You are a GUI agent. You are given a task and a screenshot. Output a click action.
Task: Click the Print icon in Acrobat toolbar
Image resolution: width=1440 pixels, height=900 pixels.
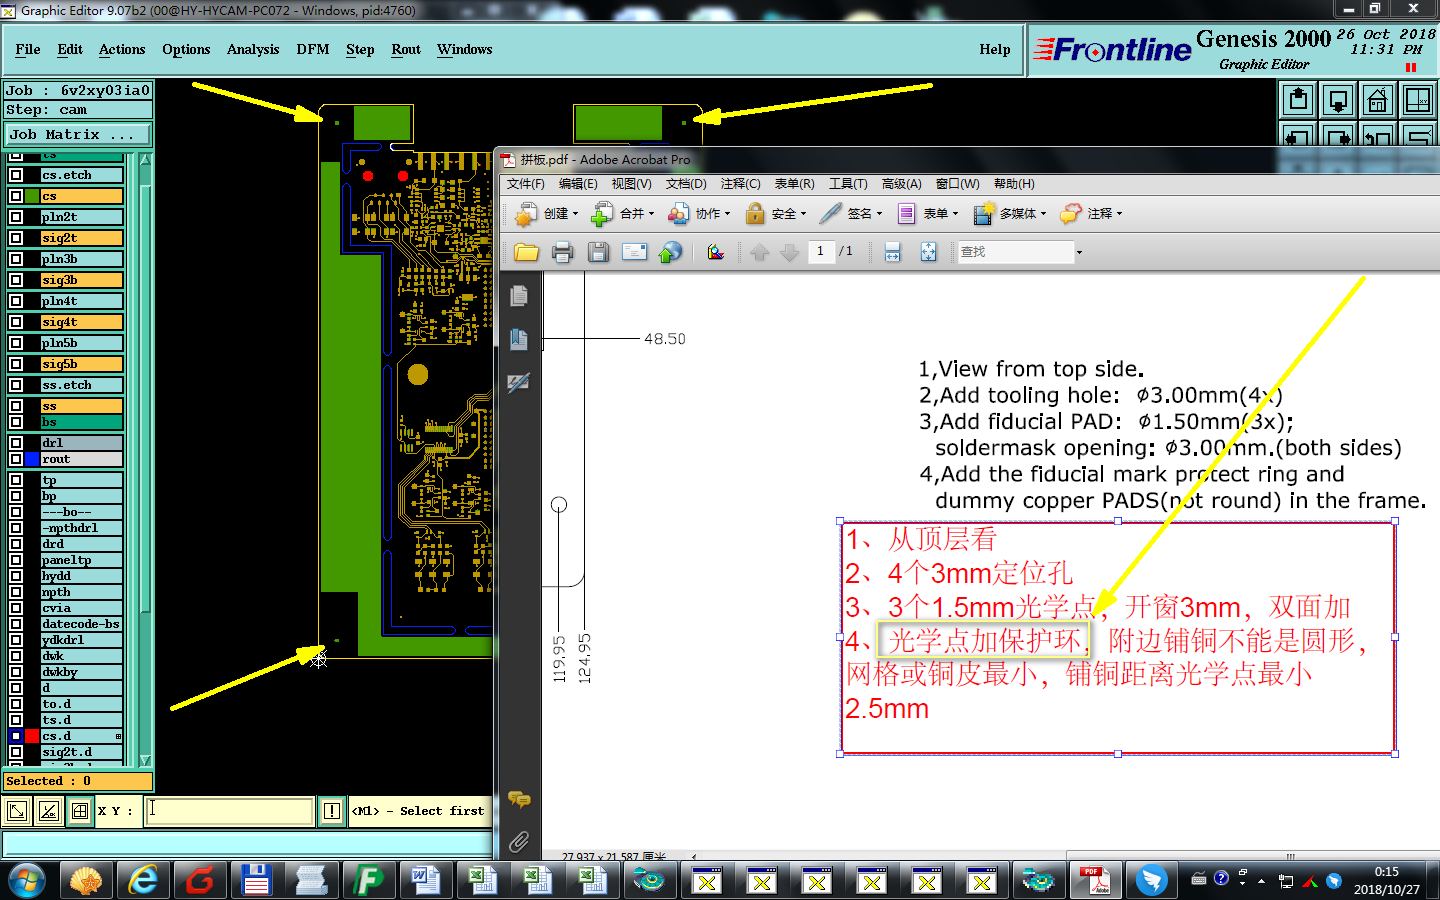562,252
